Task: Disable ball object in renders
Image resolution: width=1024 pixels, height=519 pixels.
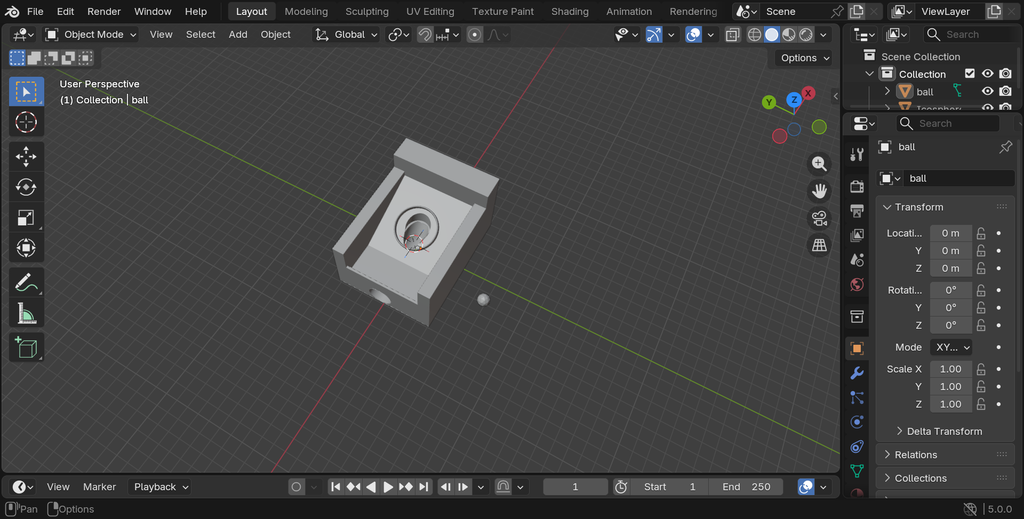Action: pos(1006,91)
